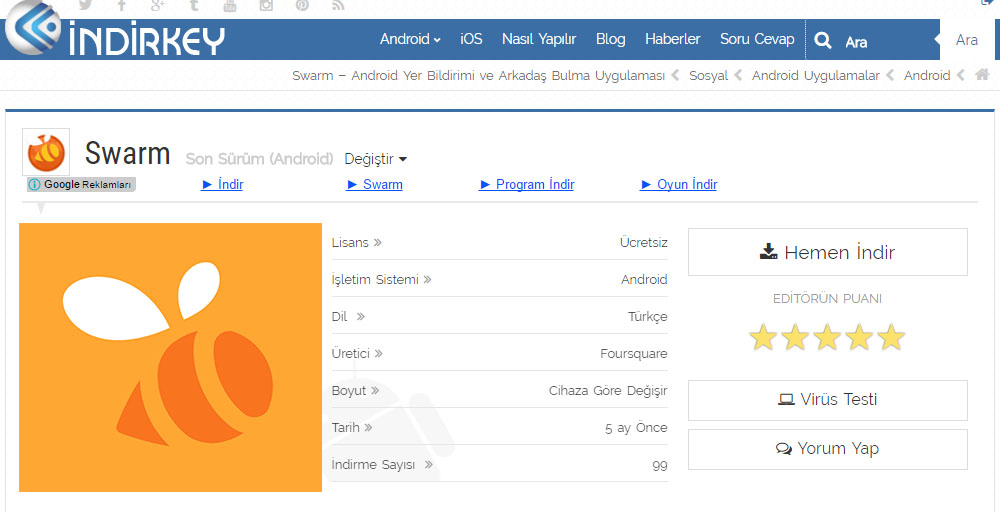Click the İşletim Sistemi label
Image resolution: width=1000 pixels, height=512 pixels.
click(x=375, y=279)
